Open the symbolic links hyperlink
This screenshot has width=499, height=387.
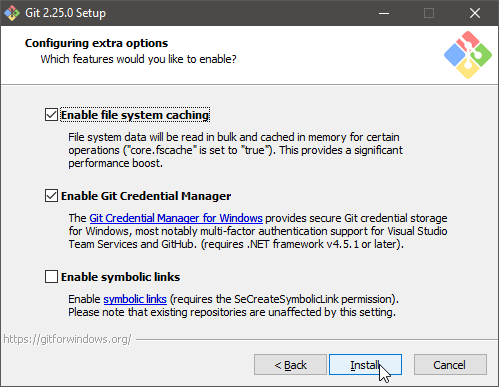point(135,299)
